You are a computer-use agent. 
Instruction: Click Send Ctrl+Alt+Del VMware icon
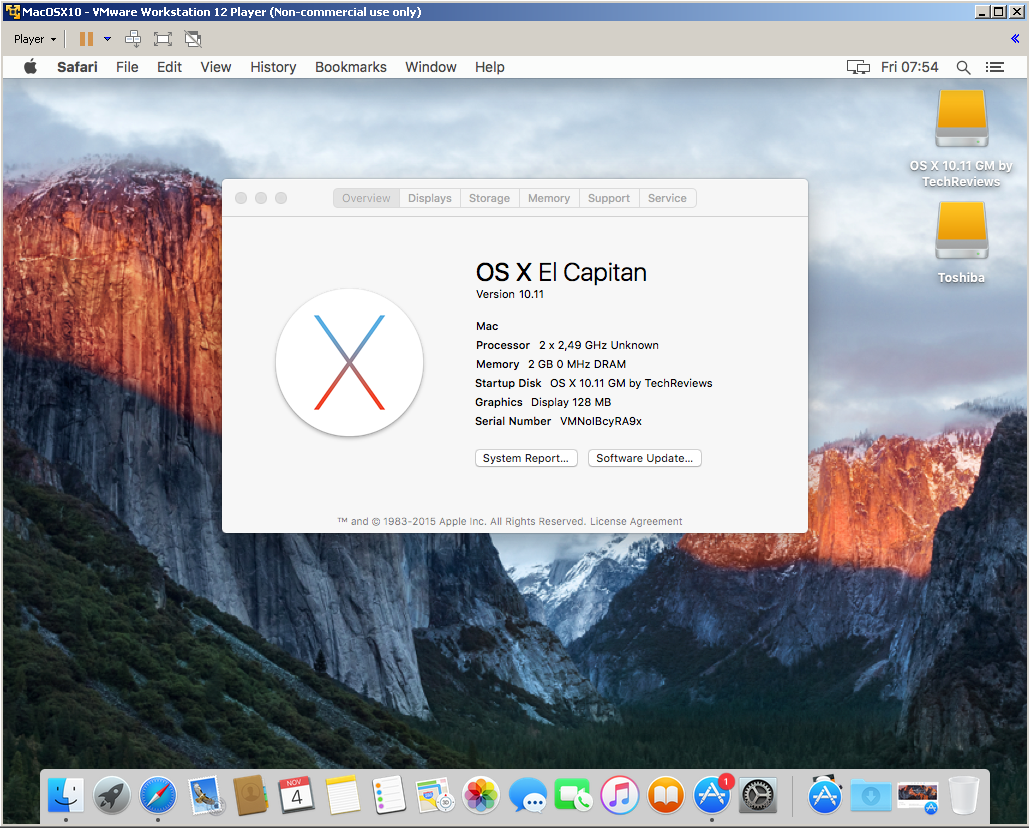(133, 39)
